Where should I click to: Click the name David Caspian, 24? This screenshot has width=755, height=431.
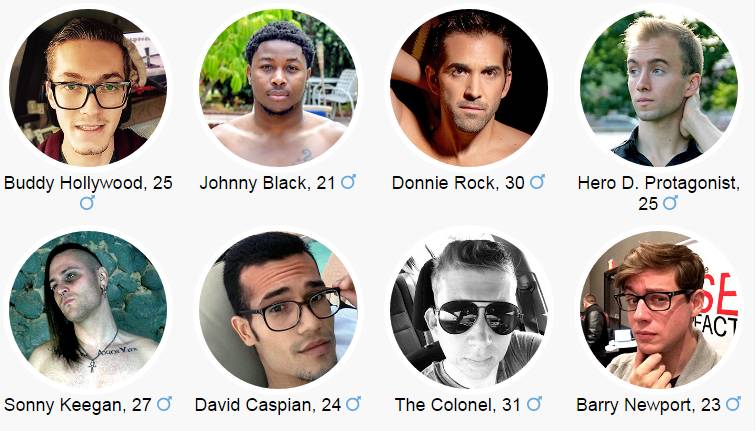pos(268,405)
